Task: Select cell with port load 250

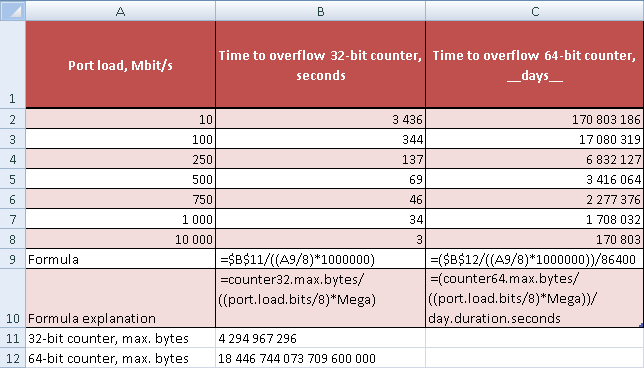Action: pos(120,159)
